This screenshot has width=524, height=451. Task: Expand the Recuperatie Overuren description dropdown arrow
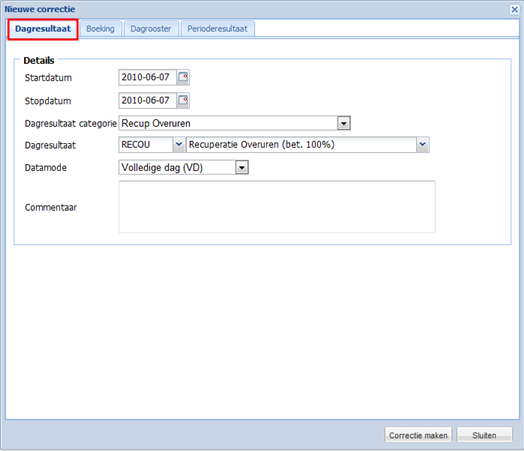(x=423, y=145)
